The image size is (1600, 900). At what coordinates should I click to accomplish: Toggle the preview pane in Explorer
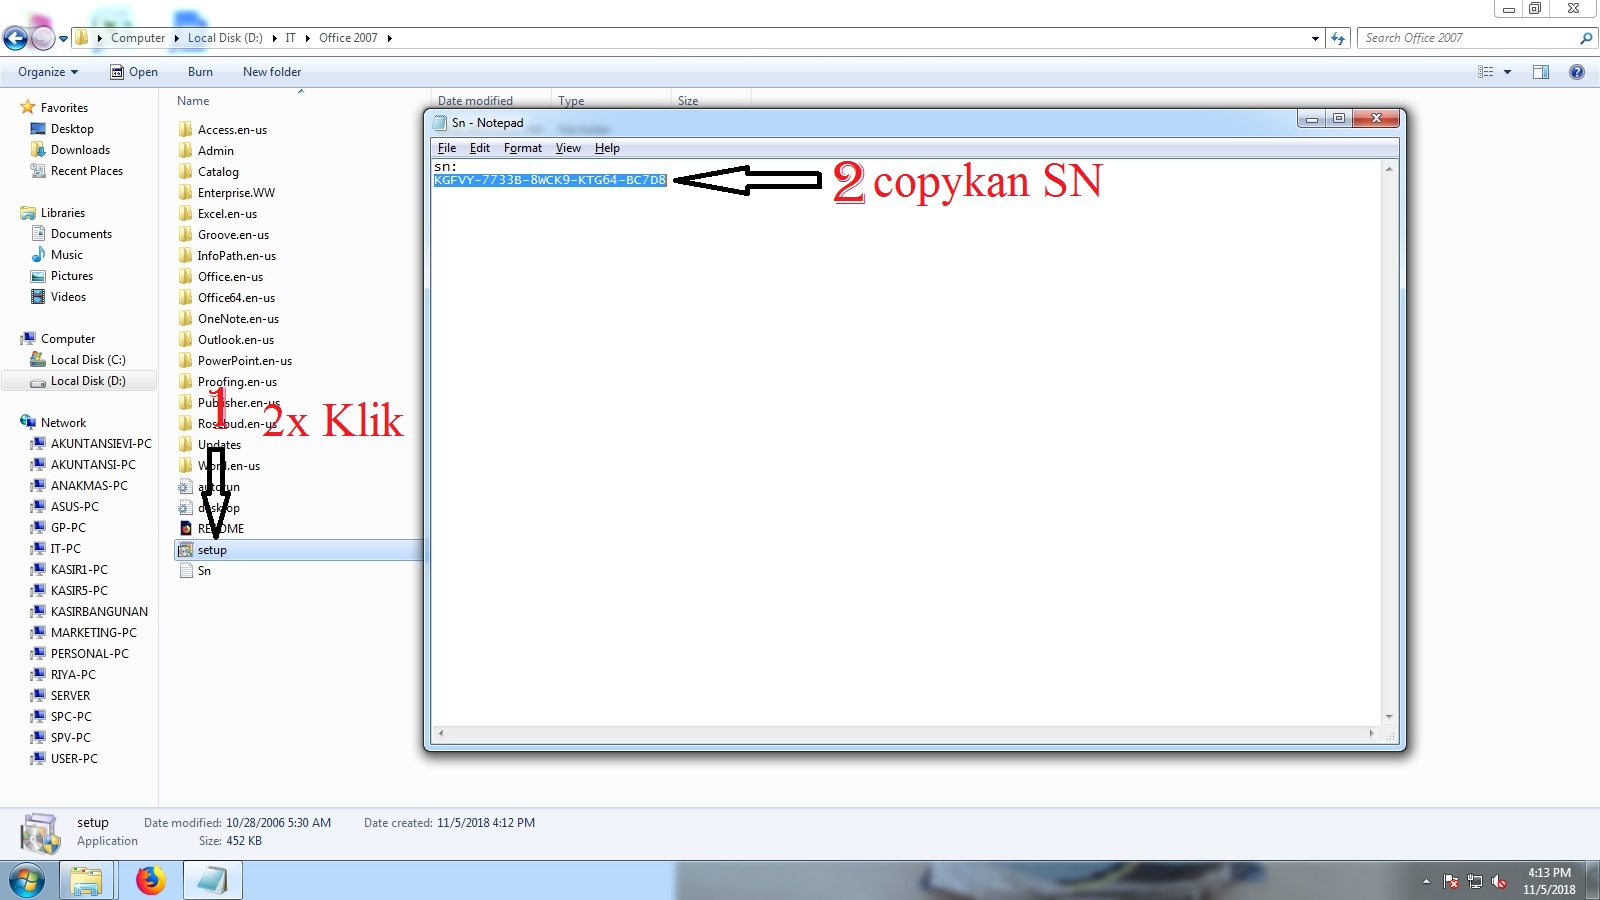[x=1540, y=71]
